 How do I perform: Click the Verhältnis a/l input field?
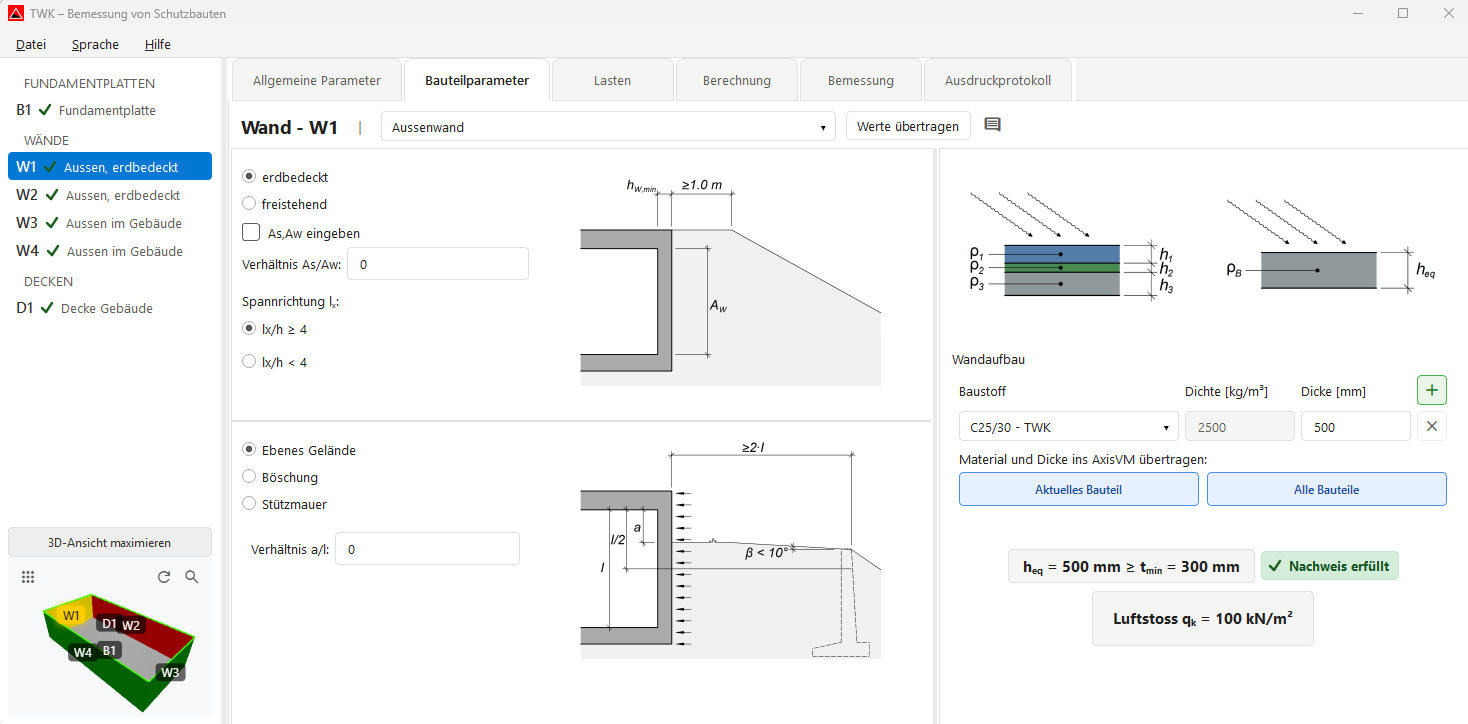[x=427, y=548]
